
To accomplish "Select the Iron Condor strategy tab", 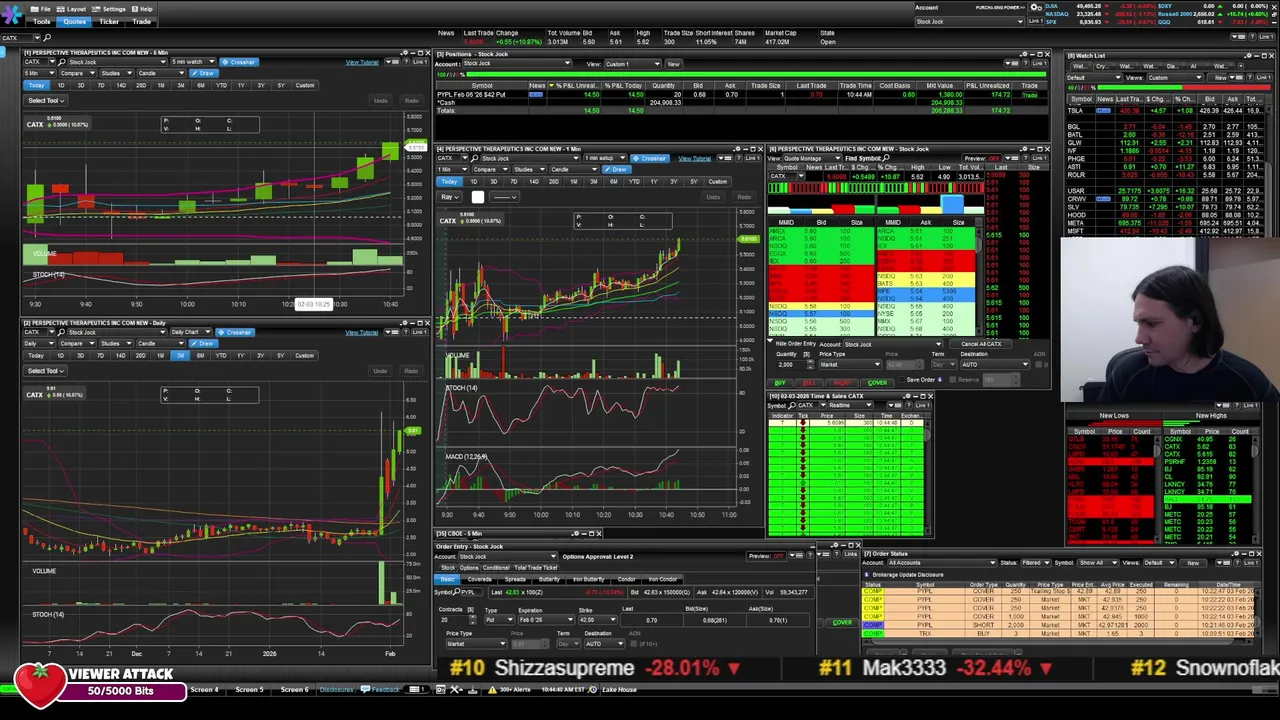I will 663,579.
